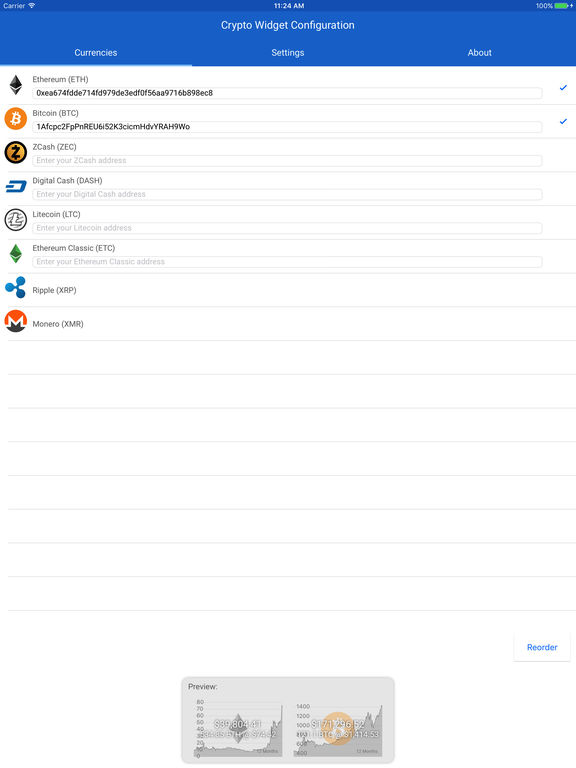
Task: Click the ETH chart in widget preview
Action: [239, 730]
